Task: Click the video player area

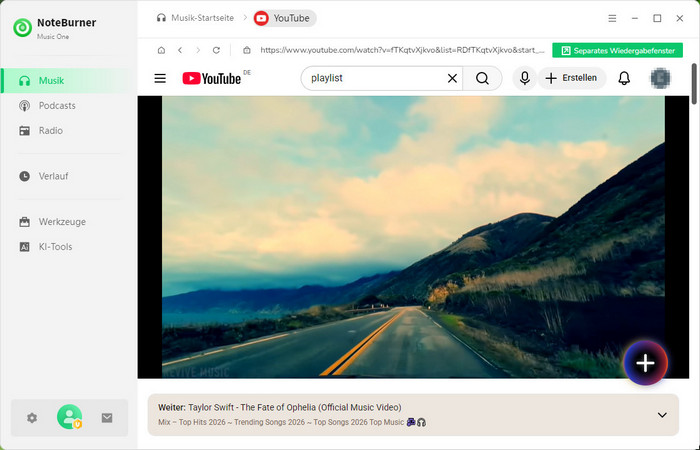Action: (x=413, y=237)
